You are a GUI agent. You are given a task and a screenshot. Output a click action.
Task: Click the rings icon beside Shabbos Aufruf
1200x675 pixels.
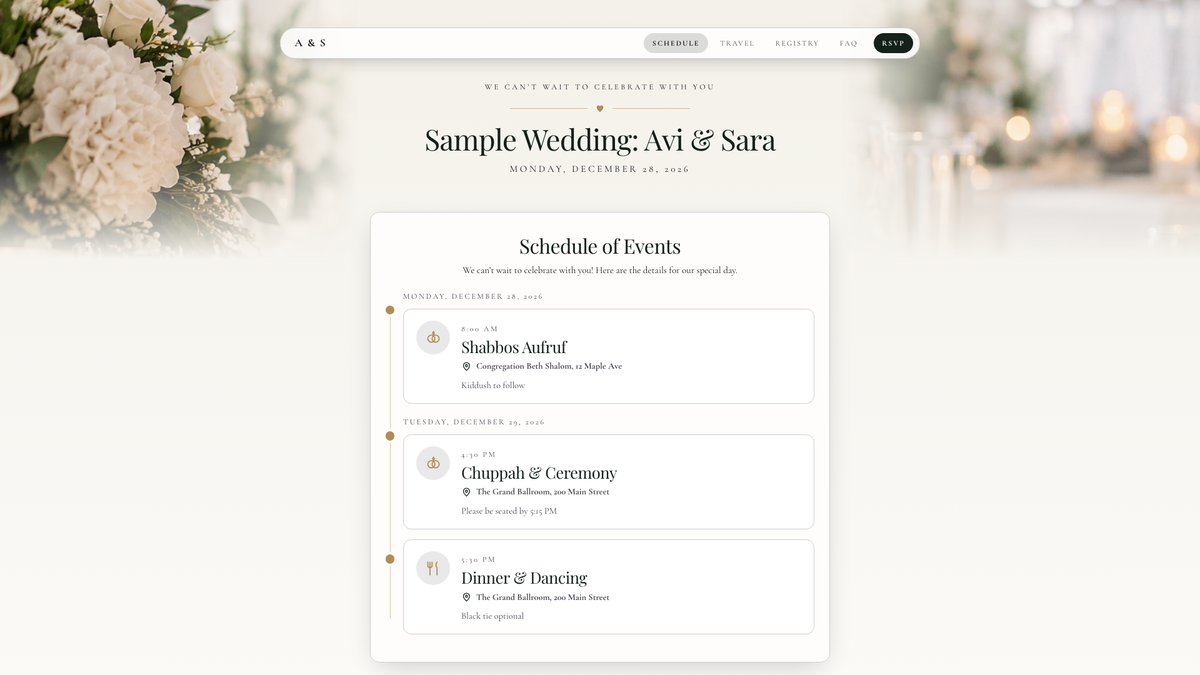pos(433,338)
